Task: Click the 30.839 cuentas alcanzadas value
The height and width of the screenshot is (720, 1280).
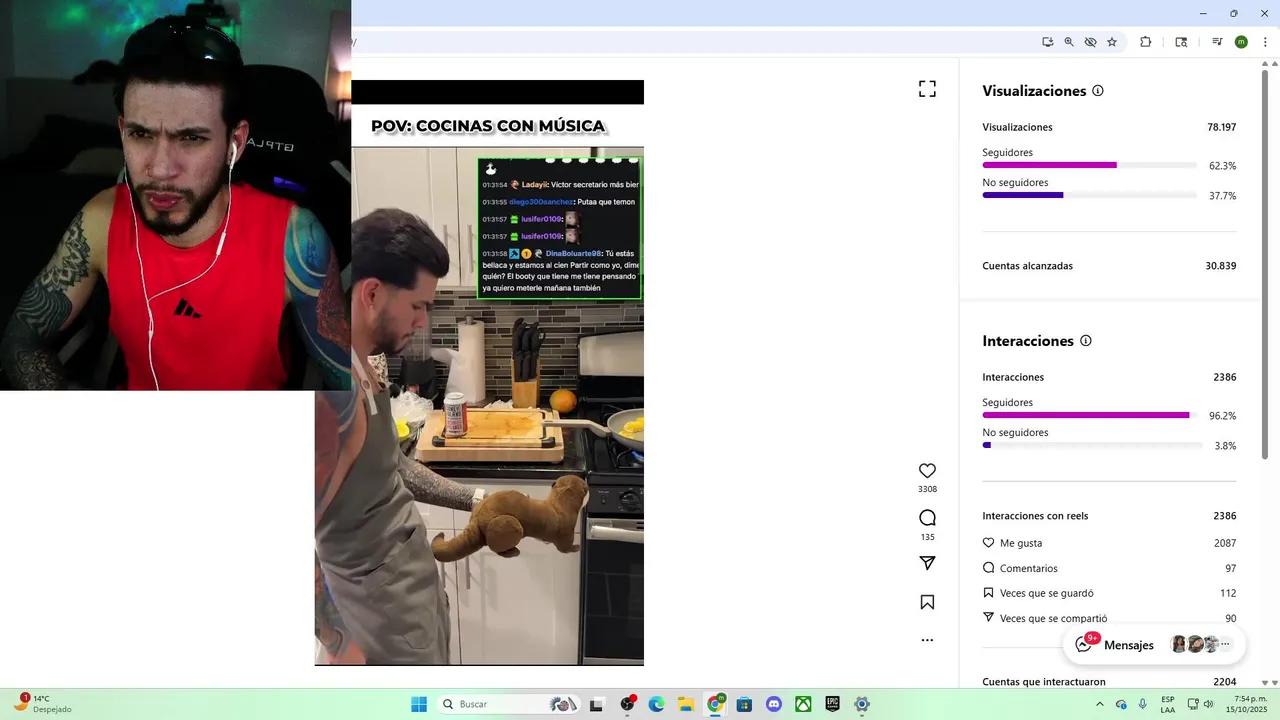Action: click(1221, 266)
